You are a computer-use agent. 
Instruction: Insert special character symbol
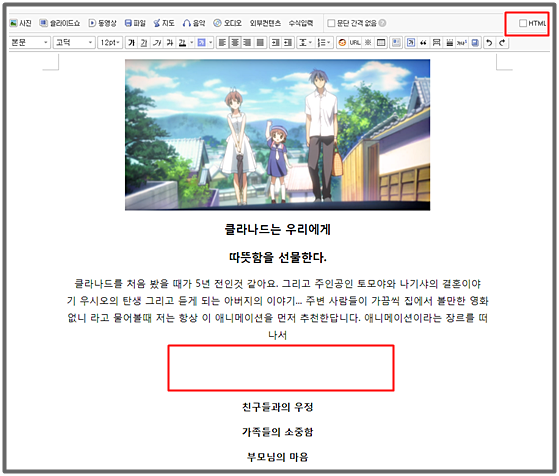click(x=368, y=43)
